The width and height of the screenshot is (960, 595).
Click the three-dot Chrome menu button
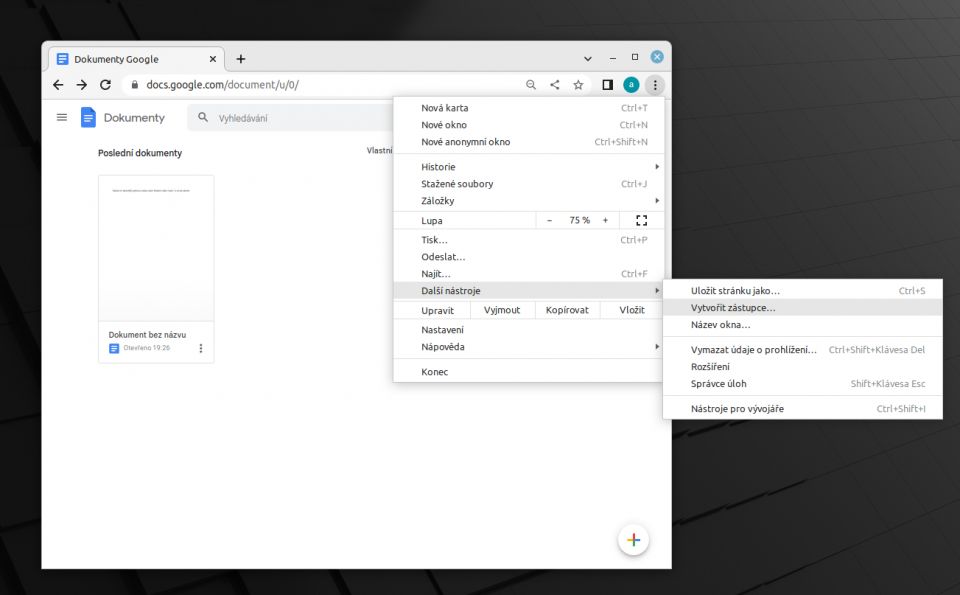pos(655,84)
